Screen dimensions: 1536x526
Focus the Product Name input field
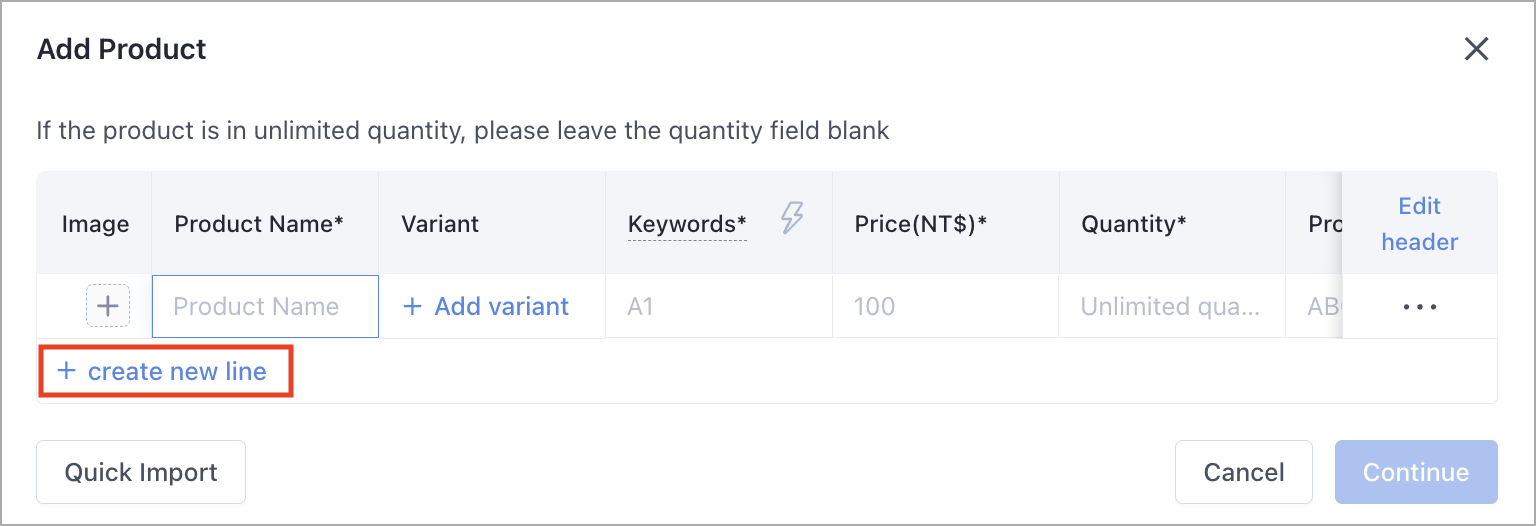pos(265,306)
